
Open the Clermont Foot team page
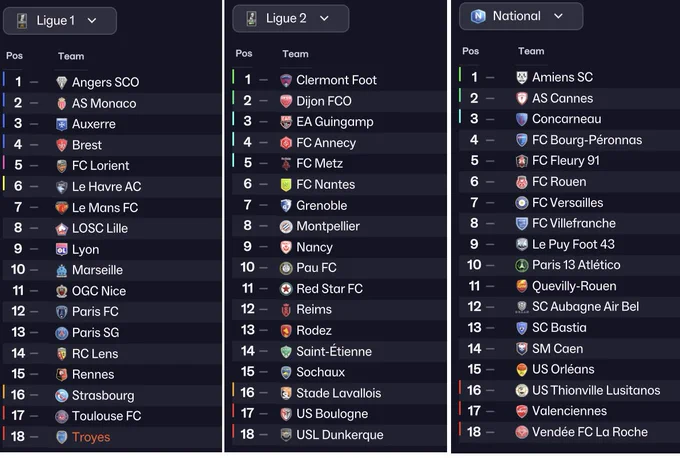337,80
